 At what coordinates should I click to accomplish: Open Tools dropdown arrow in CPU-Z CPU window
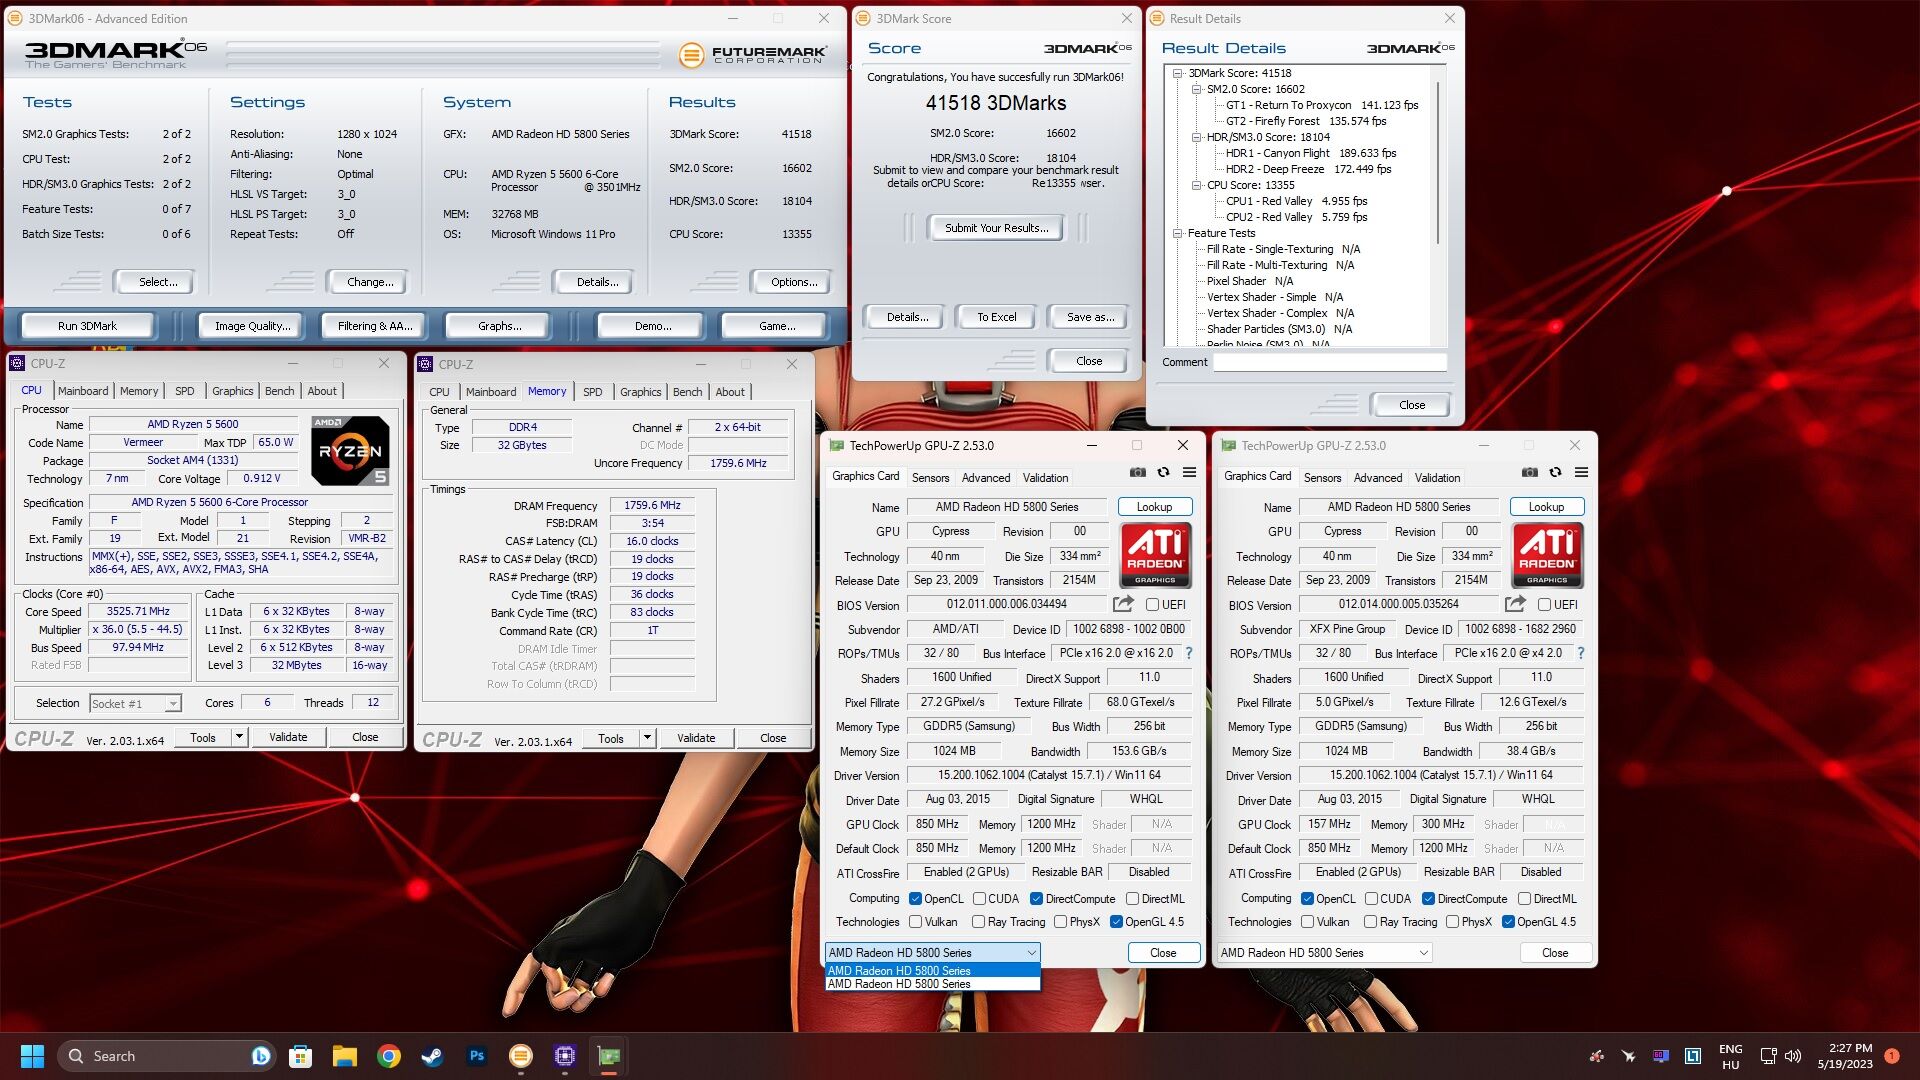coord(239,737)
